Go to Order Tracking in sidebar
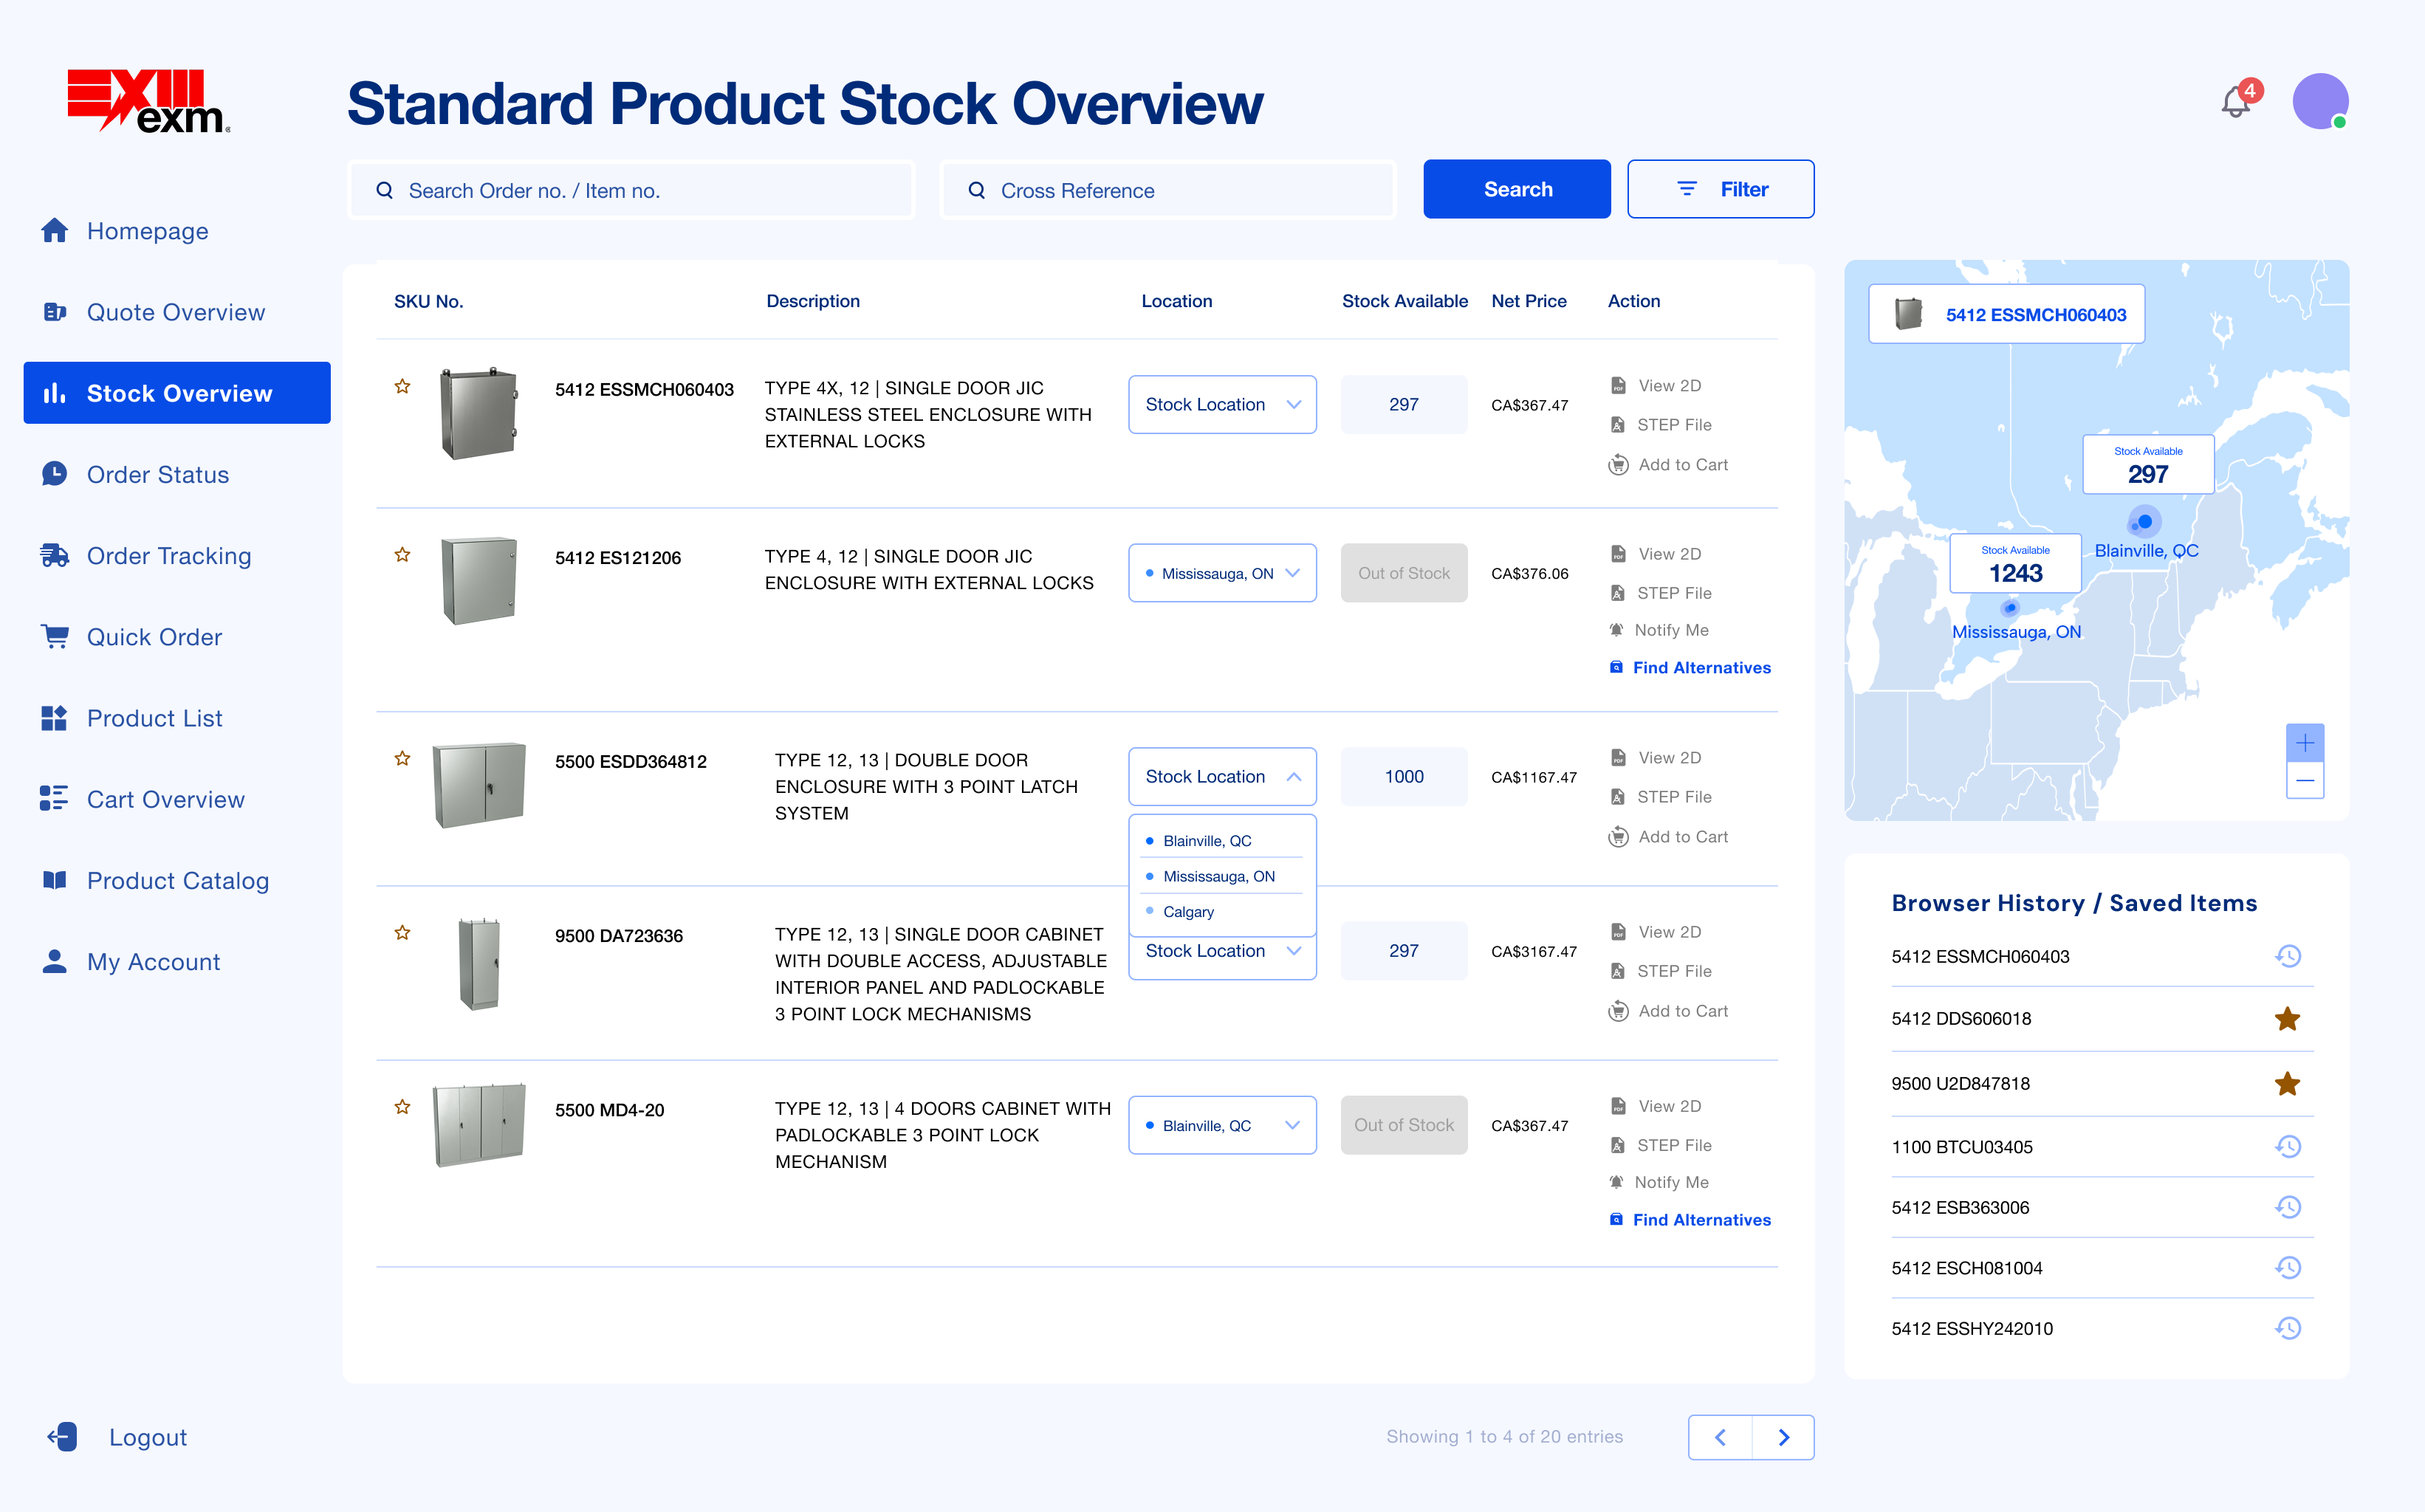The image size is (2425, 1512). pyautogui.click(x=168, y=556)
